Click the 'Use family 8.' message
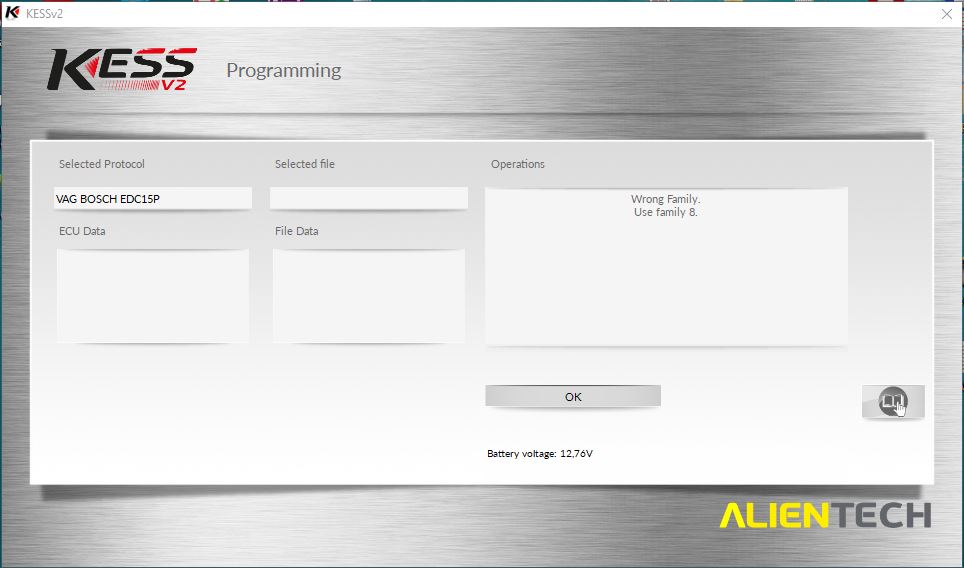Viewport: 964px width, 568px height. [666, 212]
